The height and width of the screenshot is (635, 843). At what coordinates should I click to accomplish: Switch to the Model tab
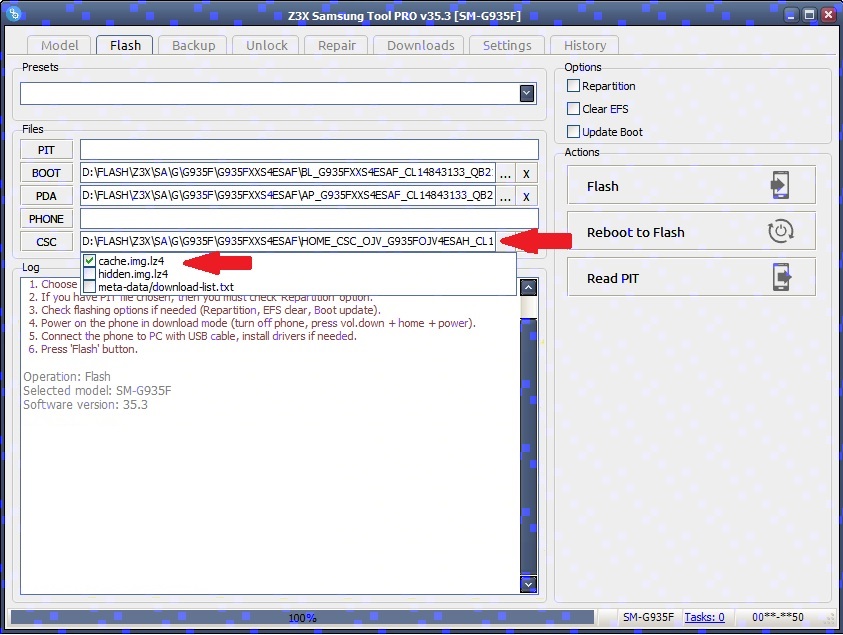point(60,45)
